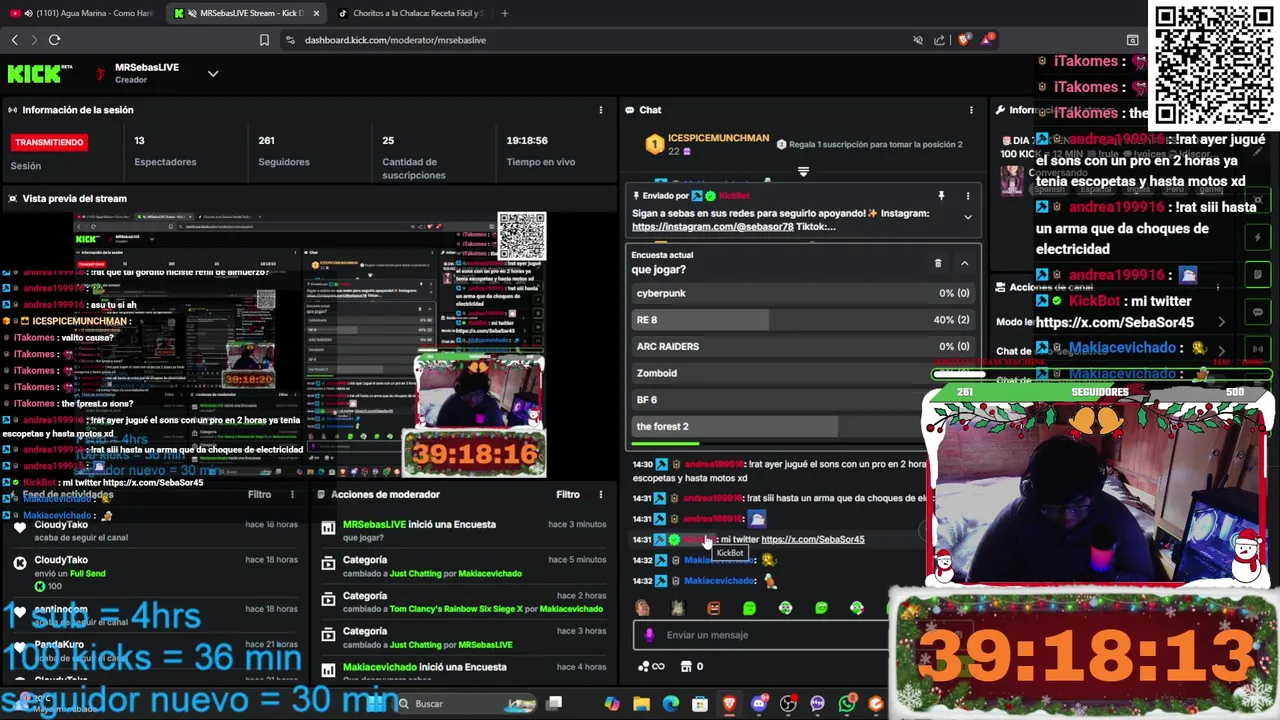Viewport: 1280px width, 720px height.
Task: Expand the pinned KickBot message
Action: pyautogui.click(x=967, y=217)
